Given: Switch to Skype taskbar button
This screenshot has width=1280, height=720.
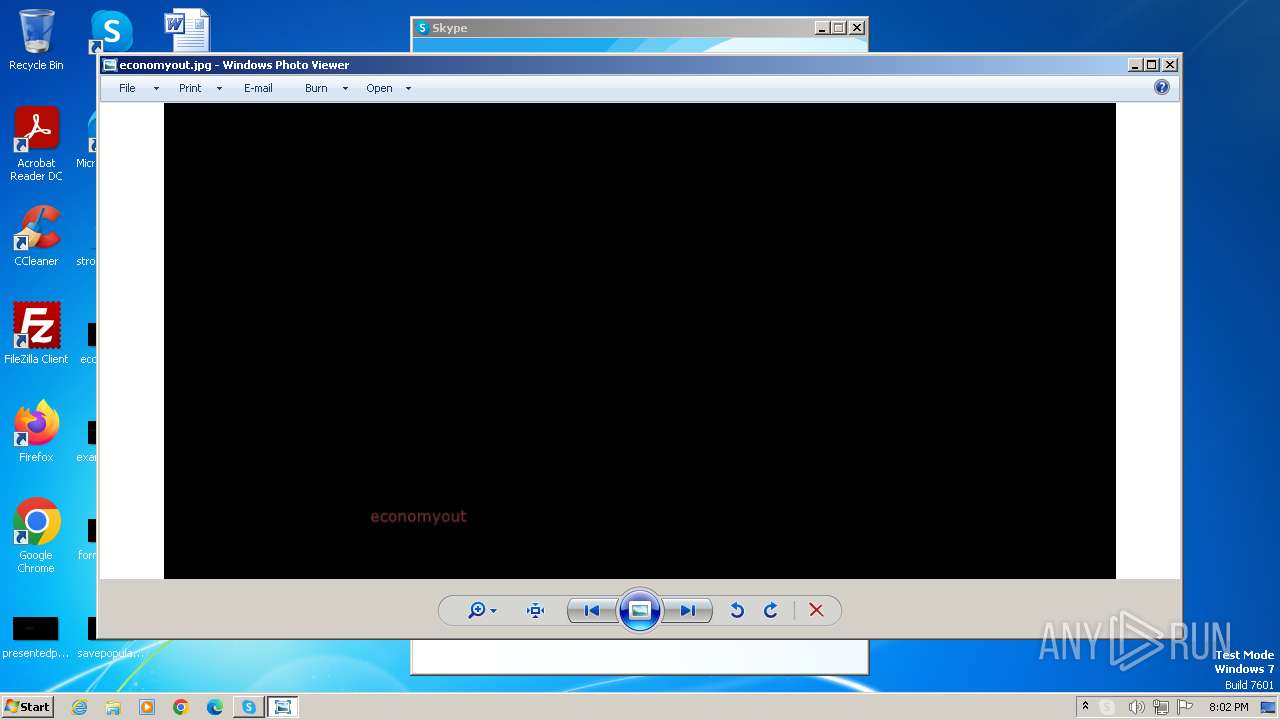Looking at the screenshot, I should [x=248, y=707].
